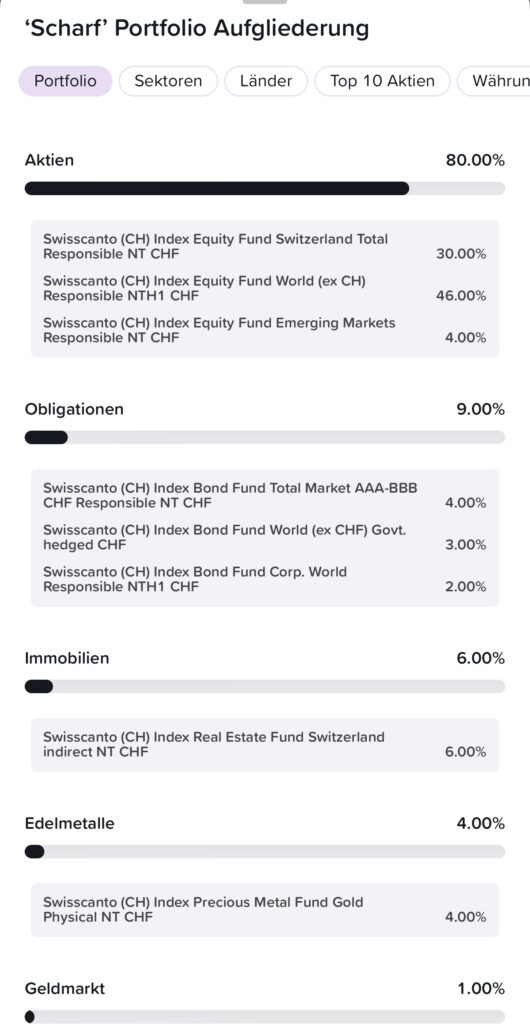
Task: Show the Top 10 Aktien tab
Action: pyautogui.click(x=382, y=81)
